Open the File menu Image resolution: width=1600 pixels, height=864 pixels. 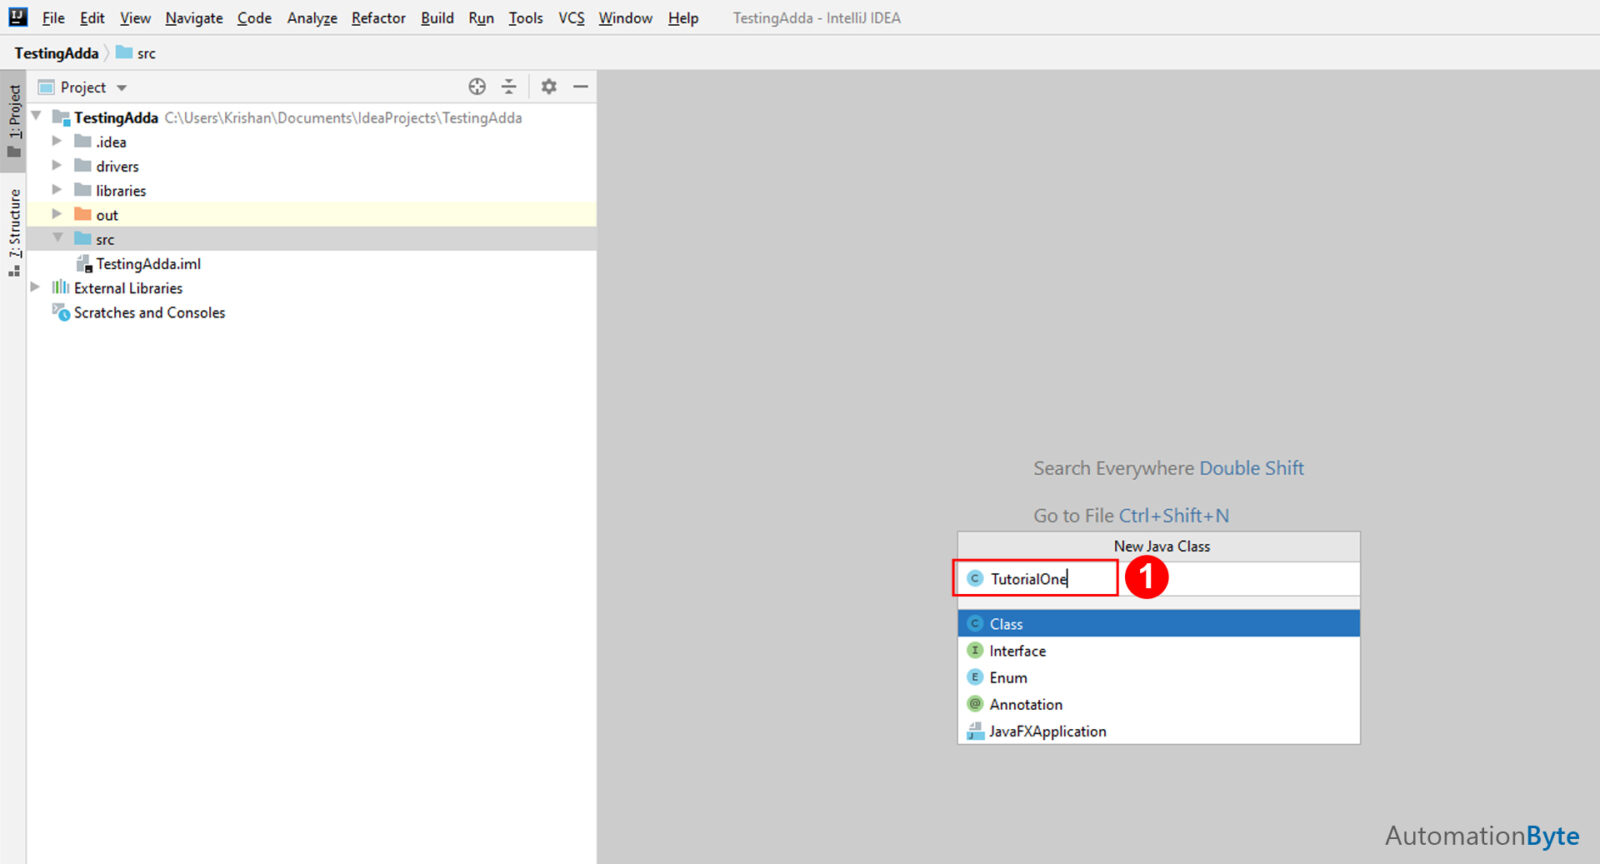coord(53,18)
